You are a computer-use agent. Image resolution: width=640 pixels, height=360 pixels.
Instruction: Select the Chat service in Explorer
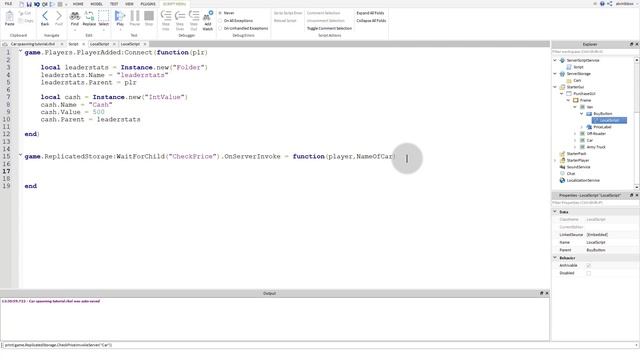click(x=571, y=173)
